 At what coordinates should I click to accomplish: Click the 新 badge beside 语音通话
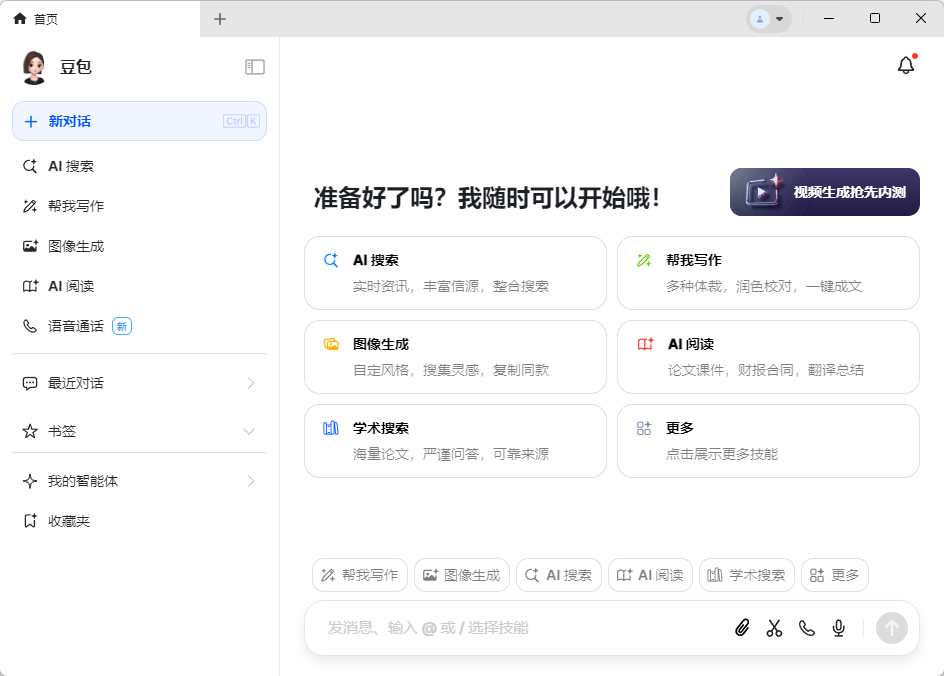tap(122, 326)
